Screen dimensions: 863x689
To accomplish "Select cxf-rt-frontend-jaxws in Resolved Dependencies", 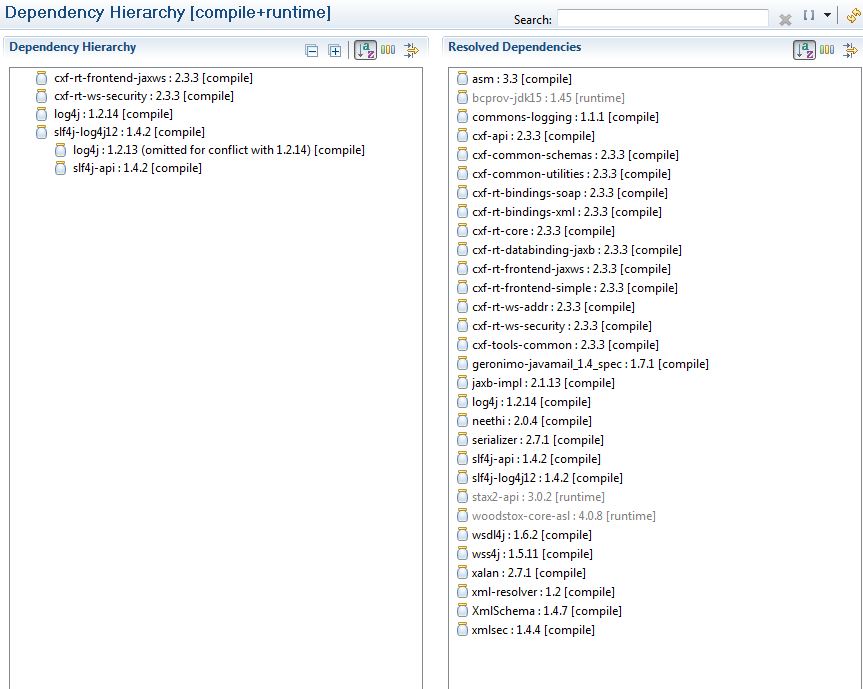I will [x=571, y=269].
